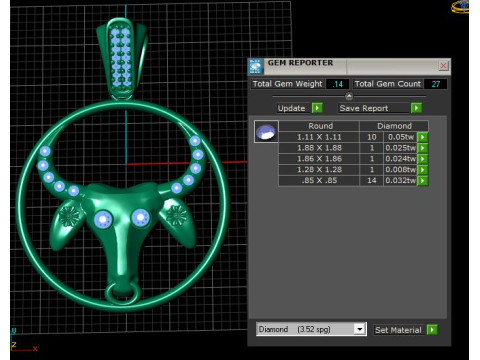The width and height of the screenshot is (480, 360).
Task: Click the Update label button
Action: (x=291, y=108)
